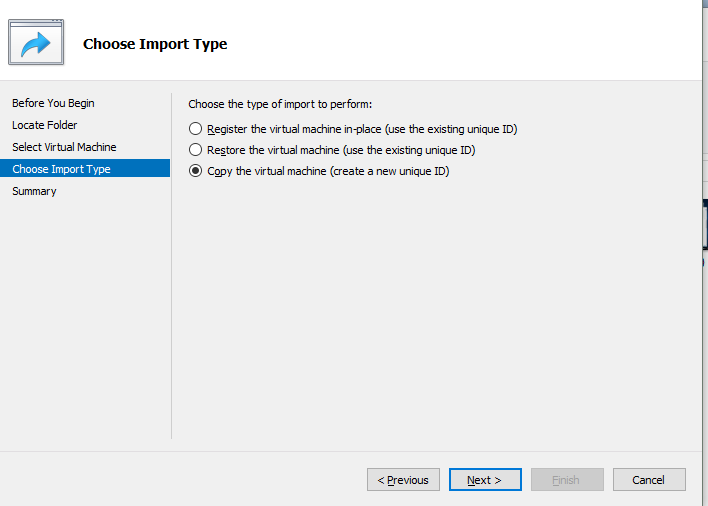
Task: Click the Choose Import Type header title
Action: tap(155, 44)
